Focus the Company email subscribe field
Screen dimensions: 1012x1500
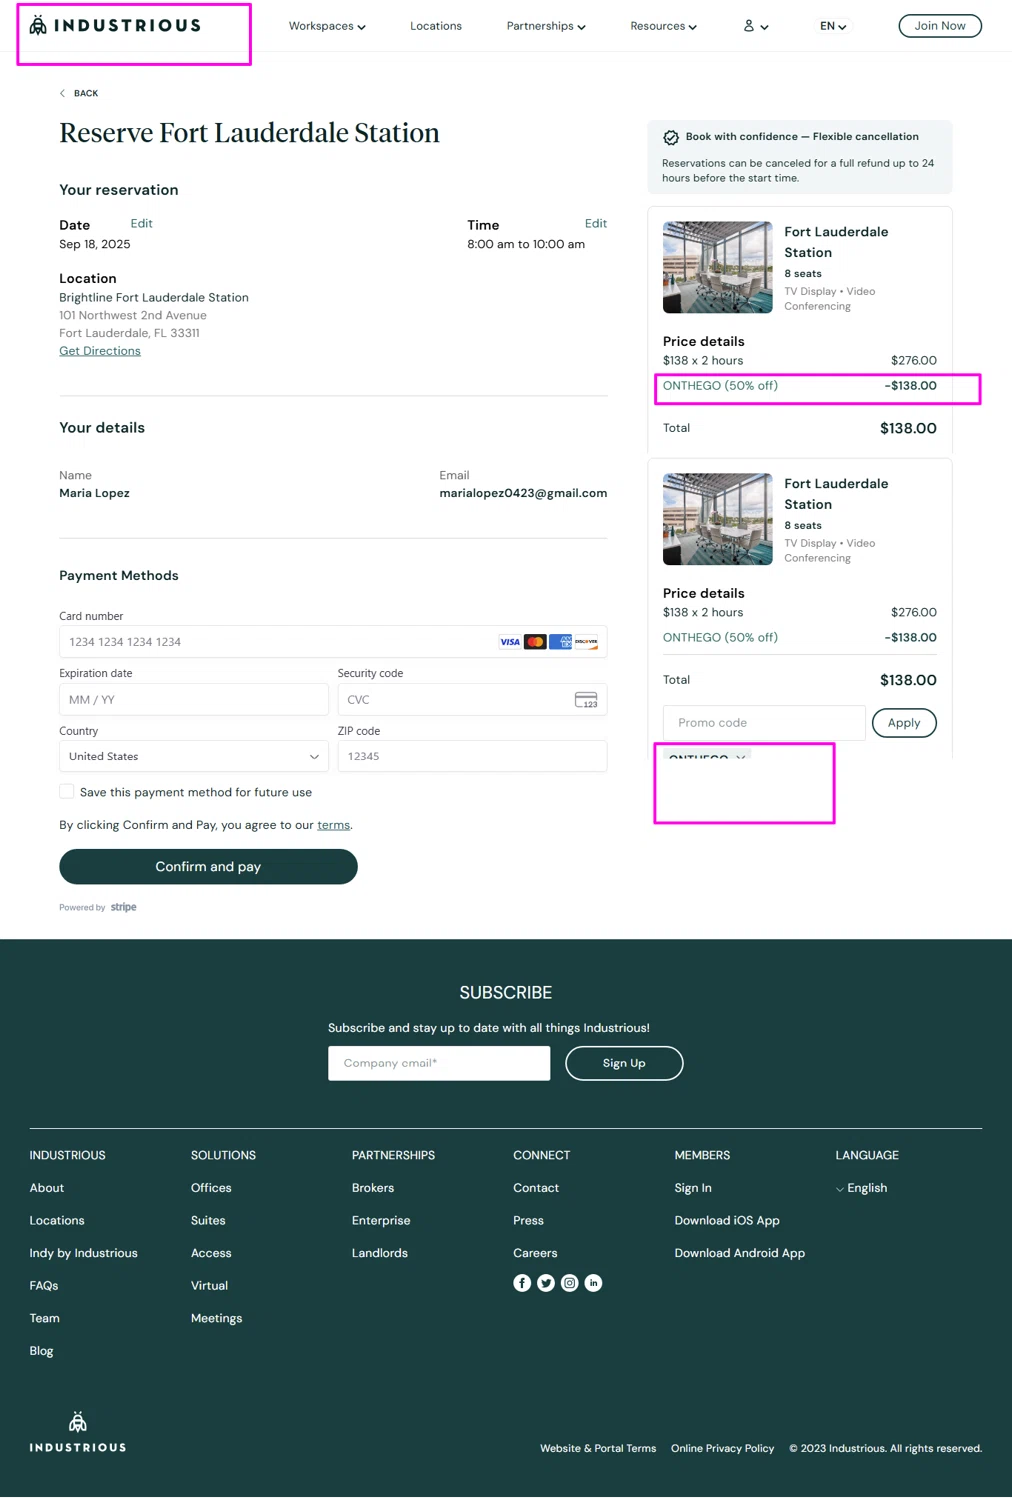[x=439, y=1063]
